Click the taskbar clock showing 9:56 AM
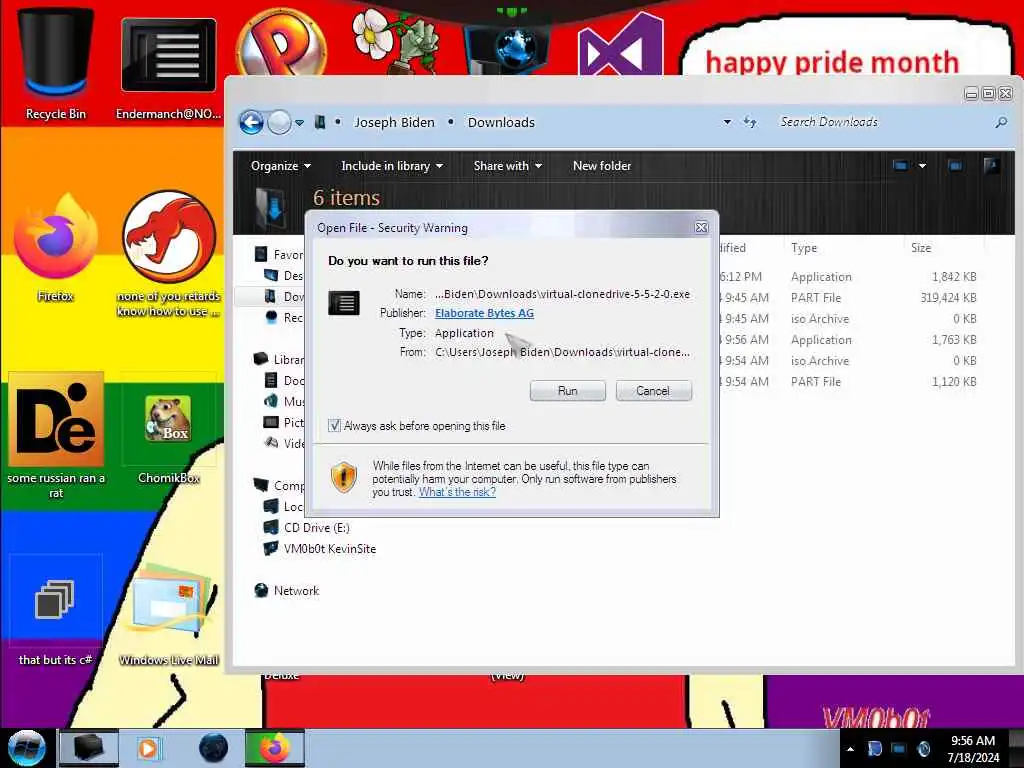Image resolution: width=1024 pixels, height=768 pixels. [x=973, y=749]
